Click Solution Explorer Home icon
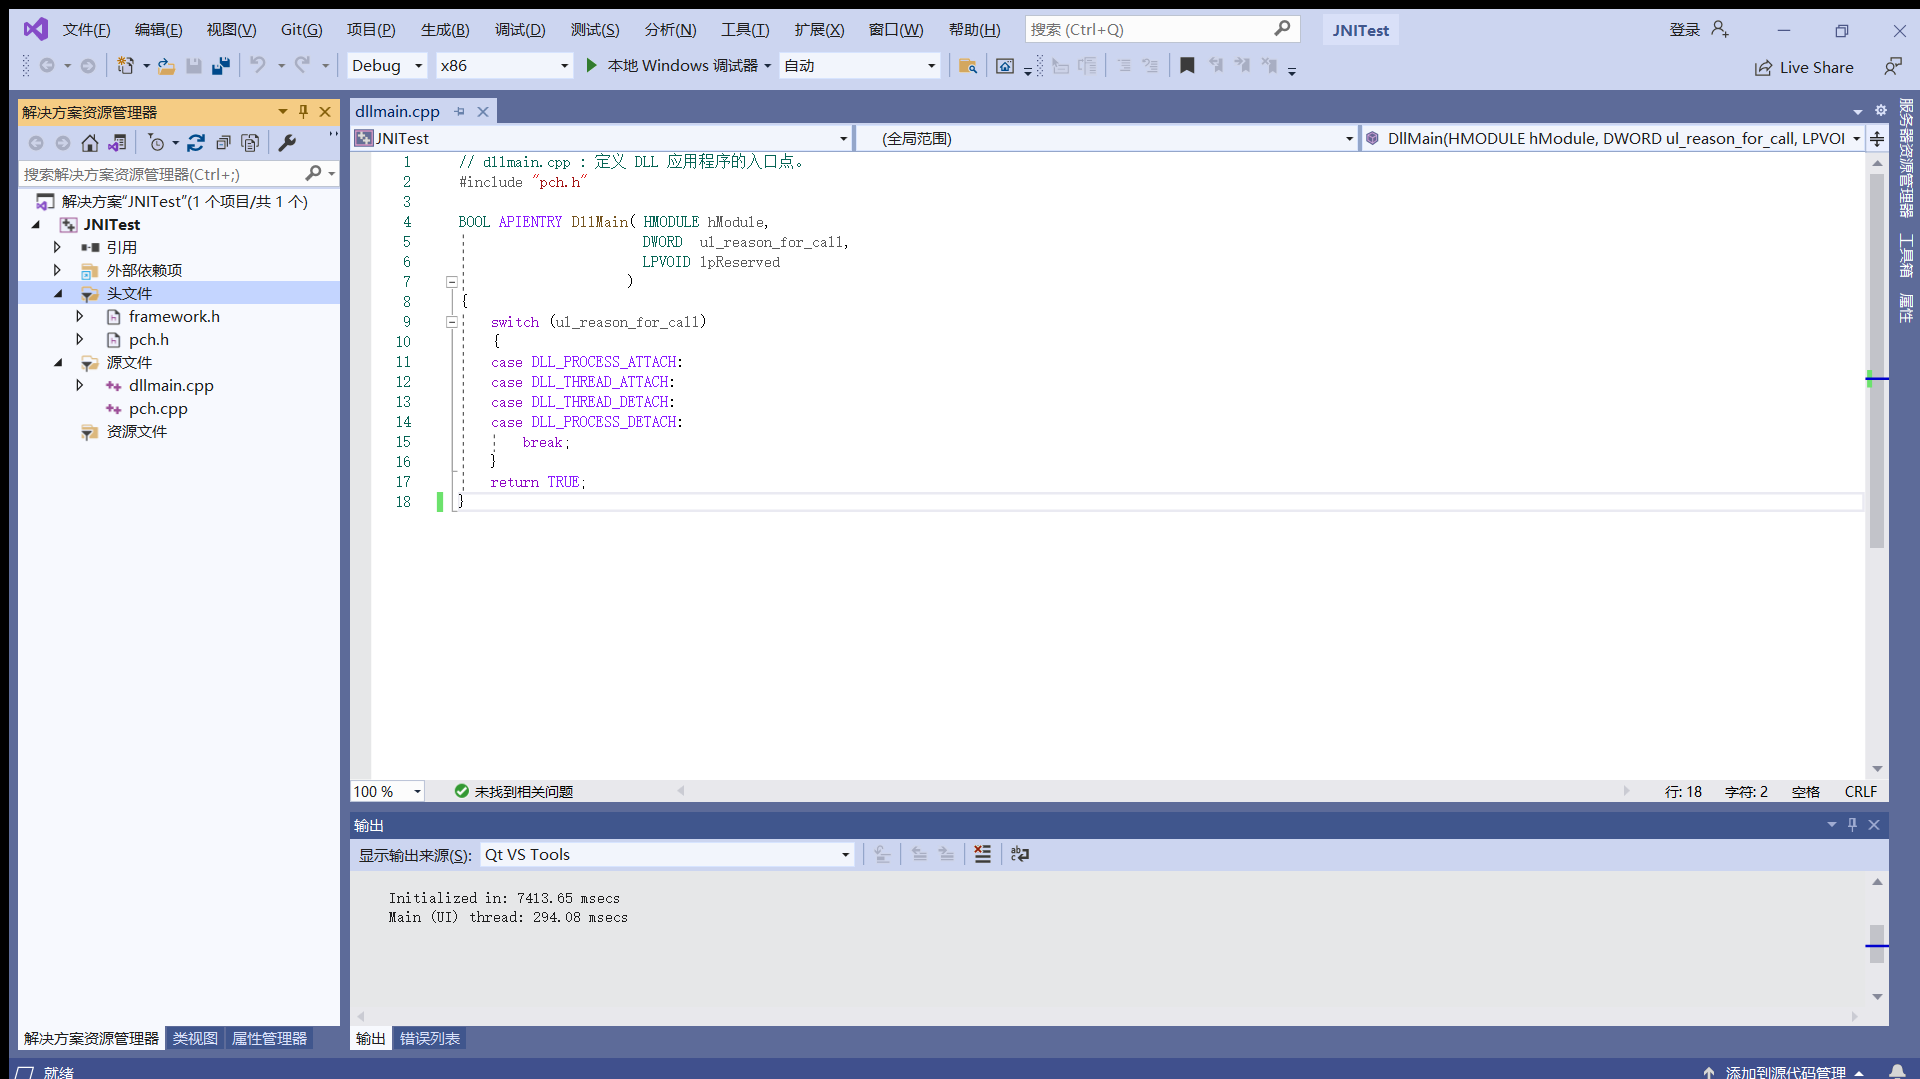The height and width of the screenshot is (1079, 1920). tap(90, 143)
